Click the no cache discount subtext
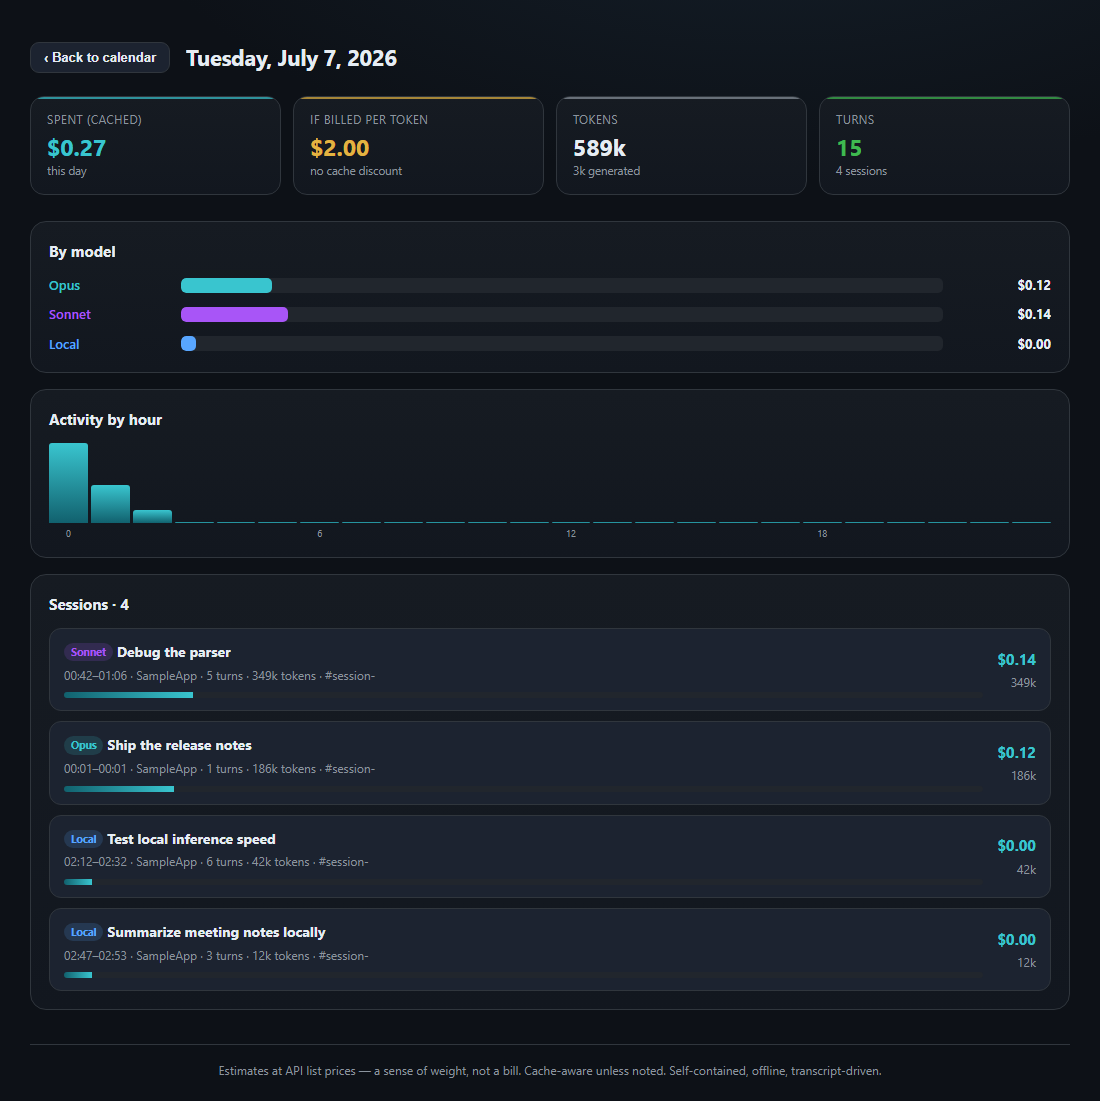 356,171
